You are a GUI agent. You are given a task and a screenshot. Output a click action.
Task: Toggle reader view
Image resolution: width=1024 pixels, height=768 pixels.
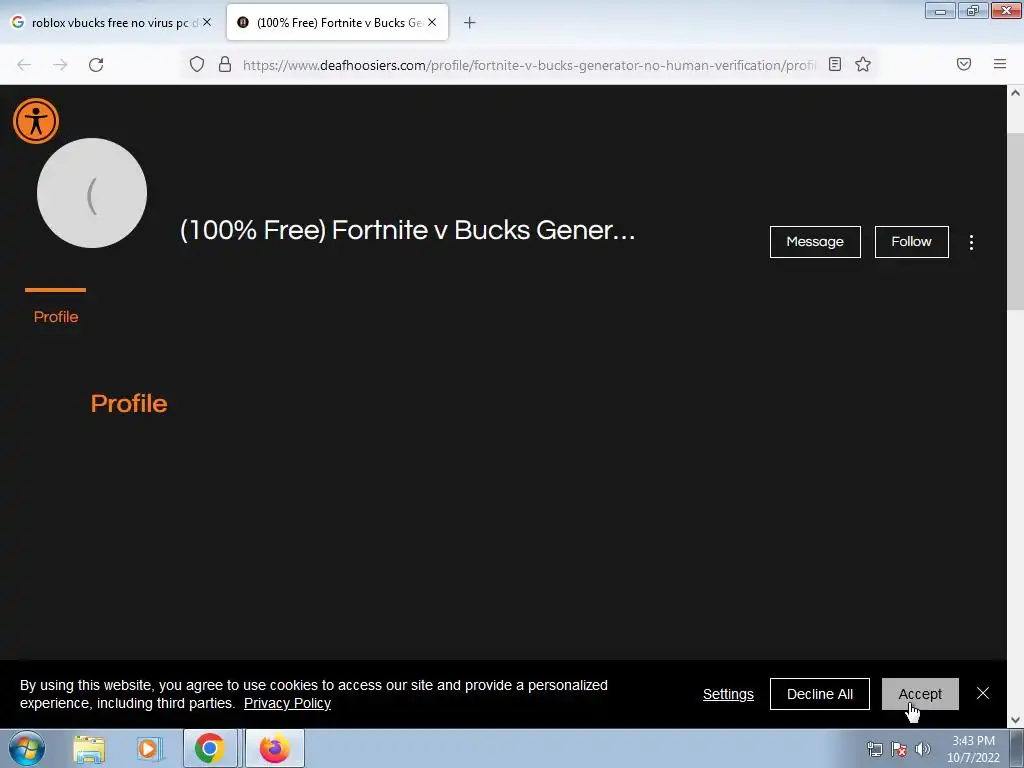pyautogui.click(x=835, y=64)
